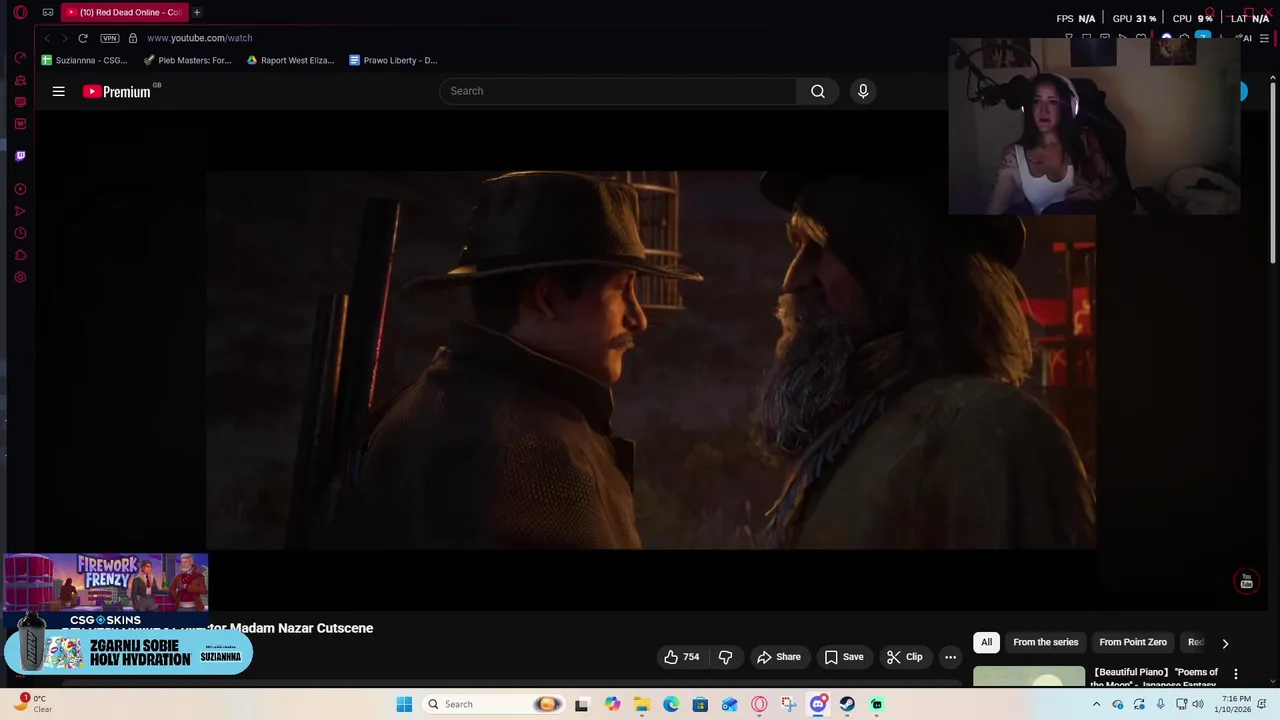
Task: Open the Opera GX menu logo
Action: 20,13
